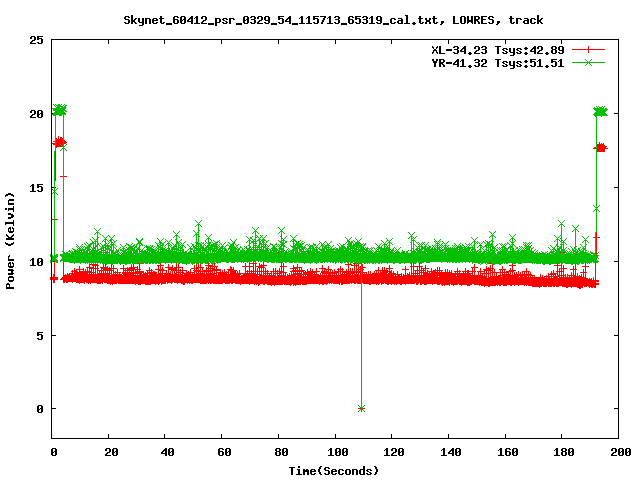Click the Time(Seconds) x-axis label
Screen dimensions: 640x480
click(x=333, y=471)
